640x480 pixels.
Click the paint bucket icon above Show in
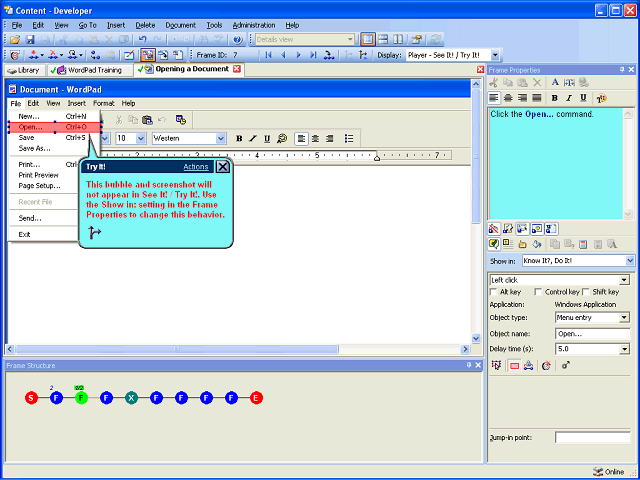tap(537, 244)
